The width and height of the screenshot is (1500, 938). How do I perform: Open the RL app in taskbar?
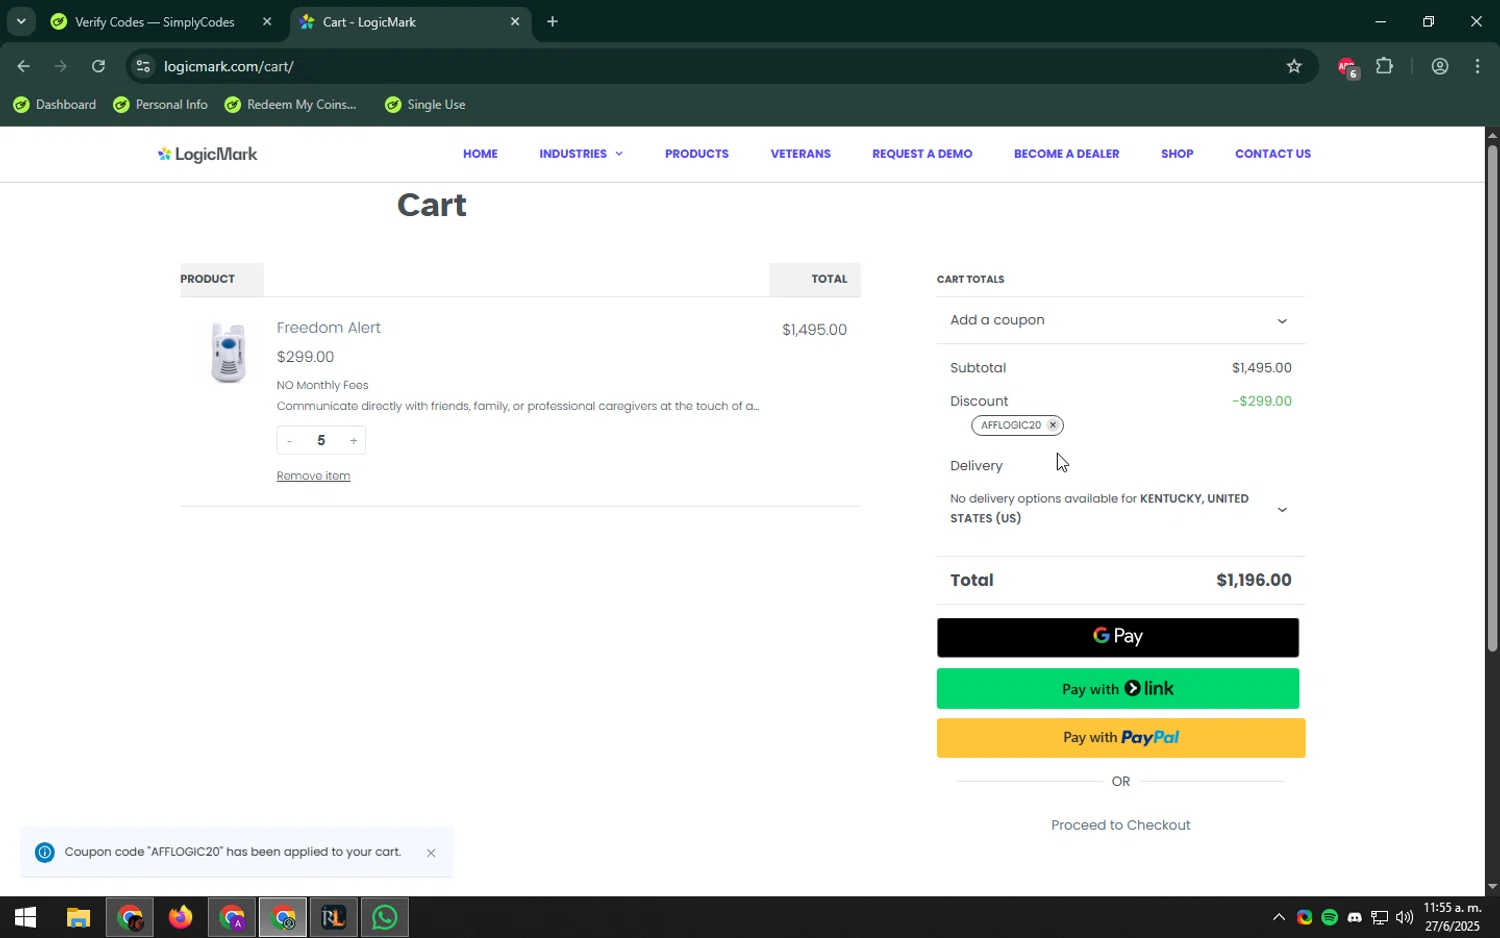pos(334,918)
